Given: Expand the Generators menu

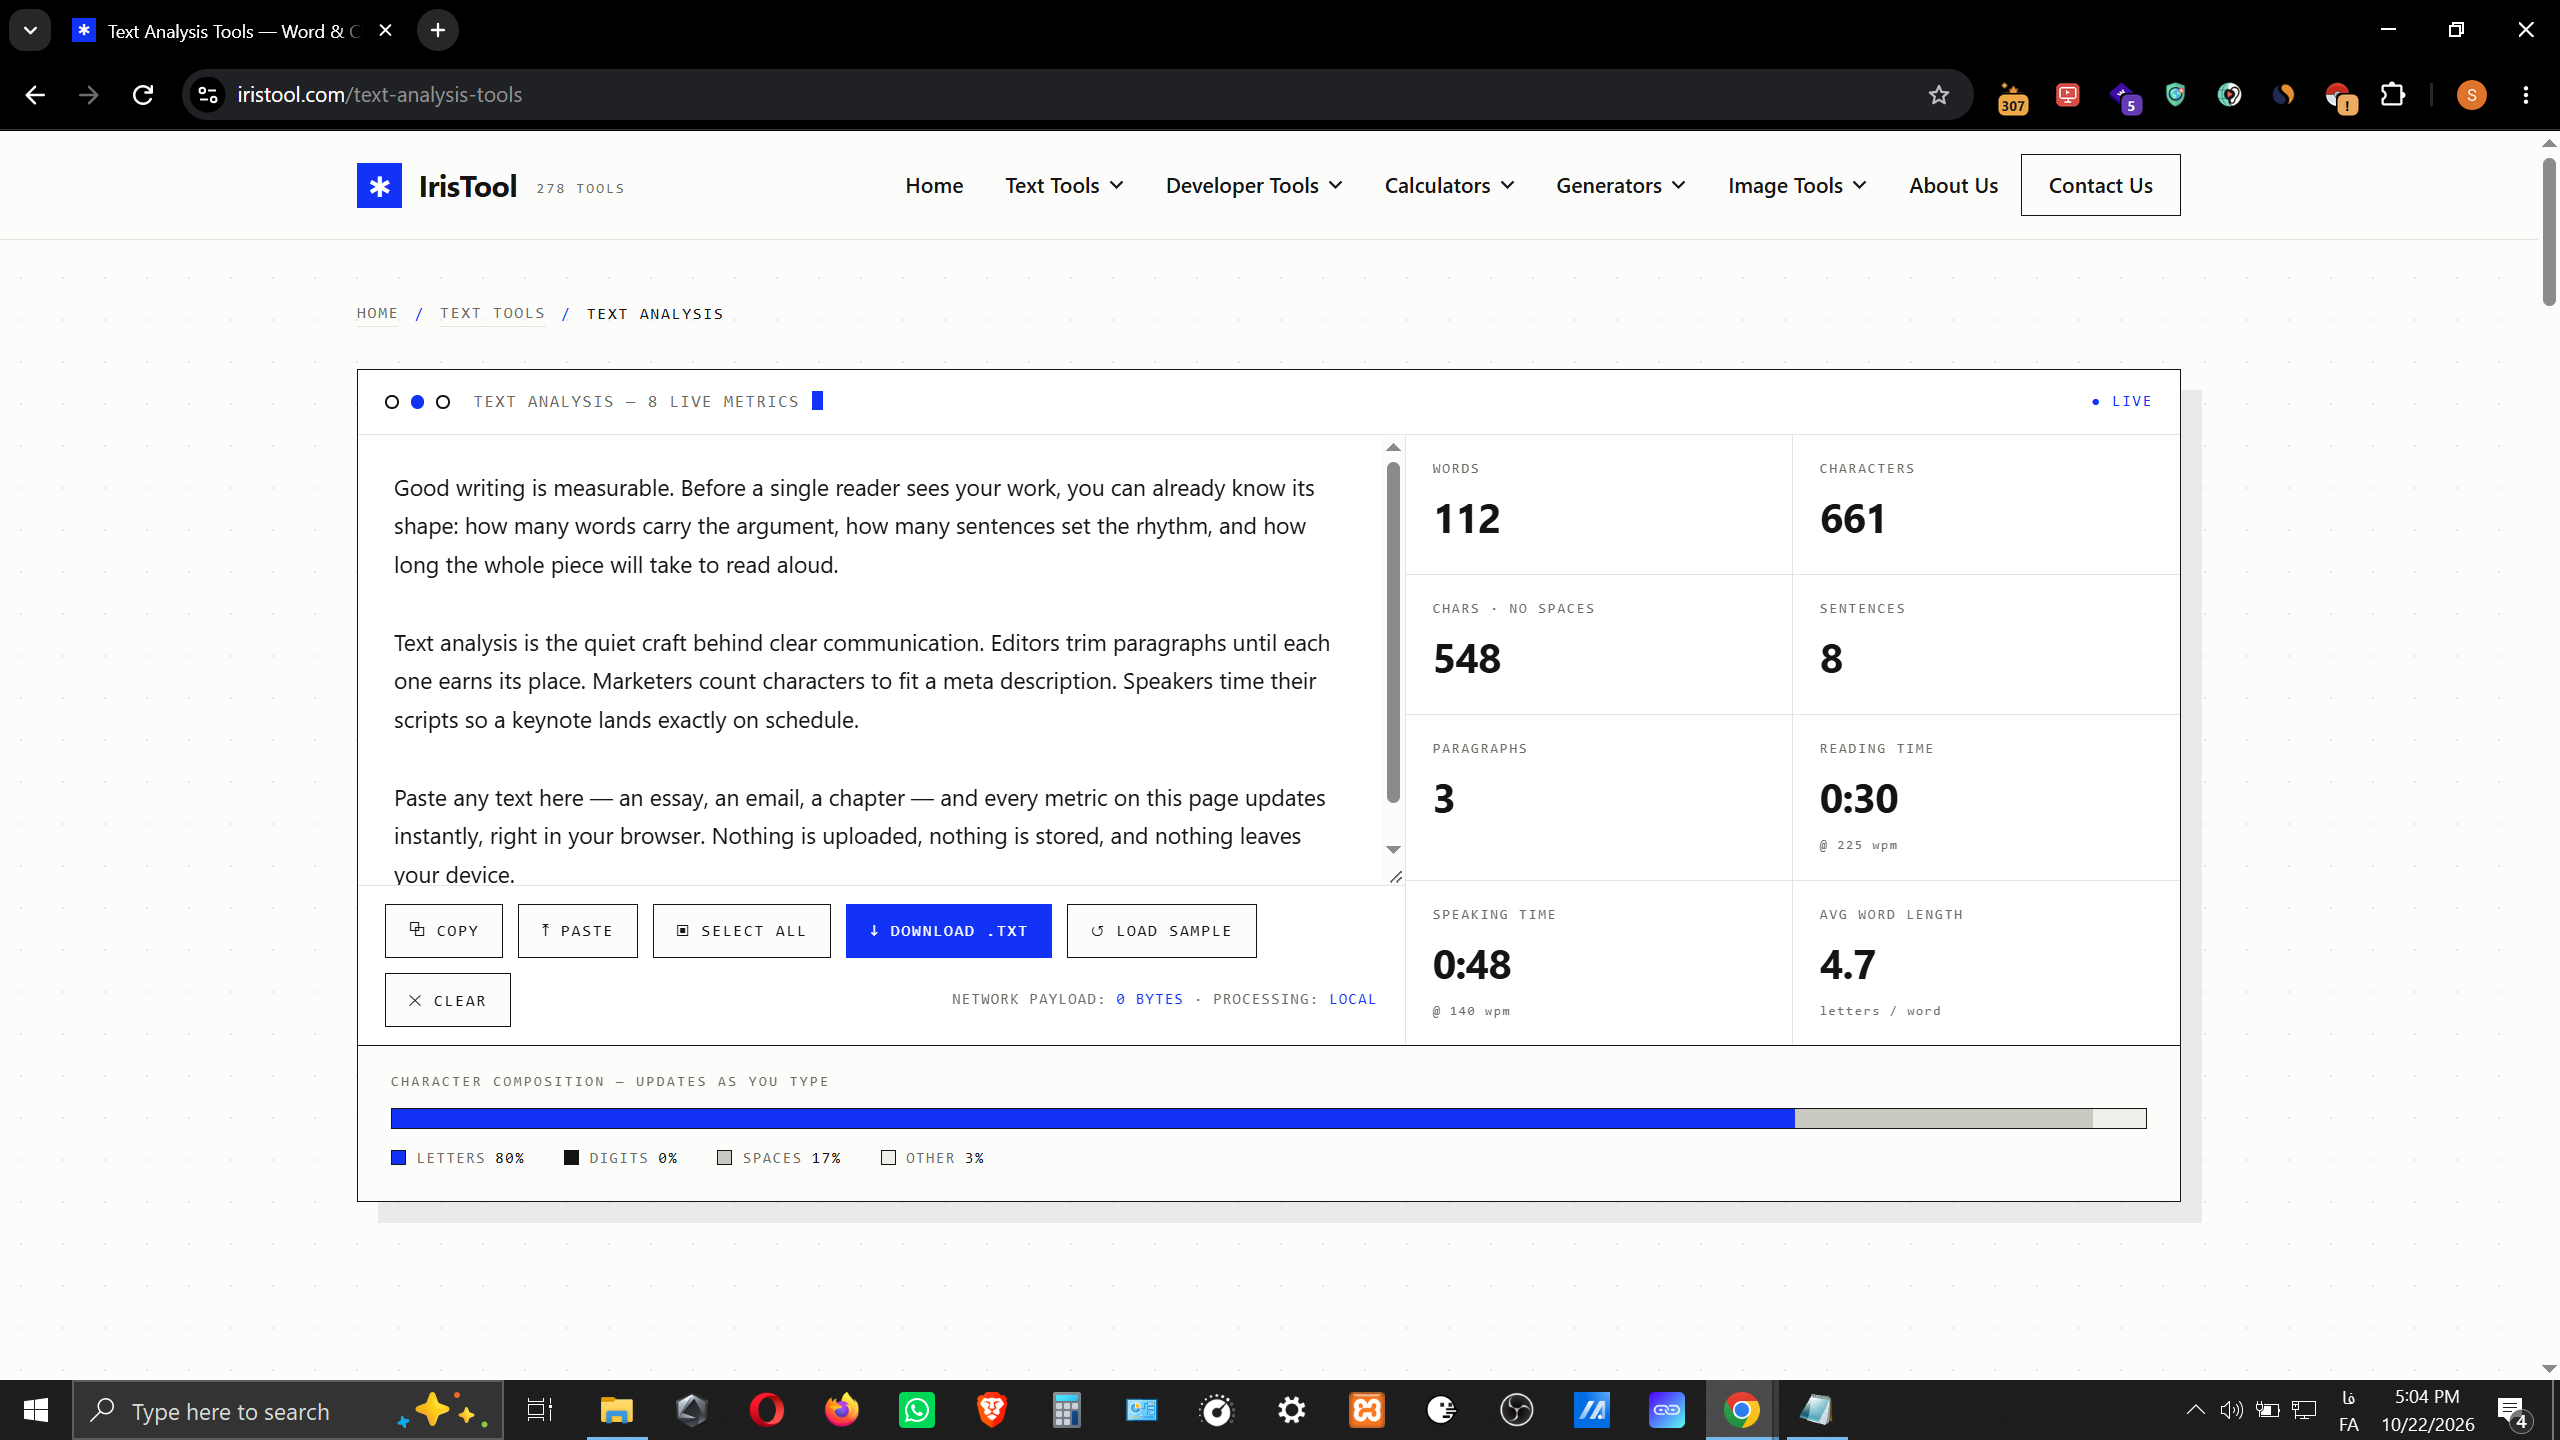Looking at the screenshot, I should point(1621,186).
